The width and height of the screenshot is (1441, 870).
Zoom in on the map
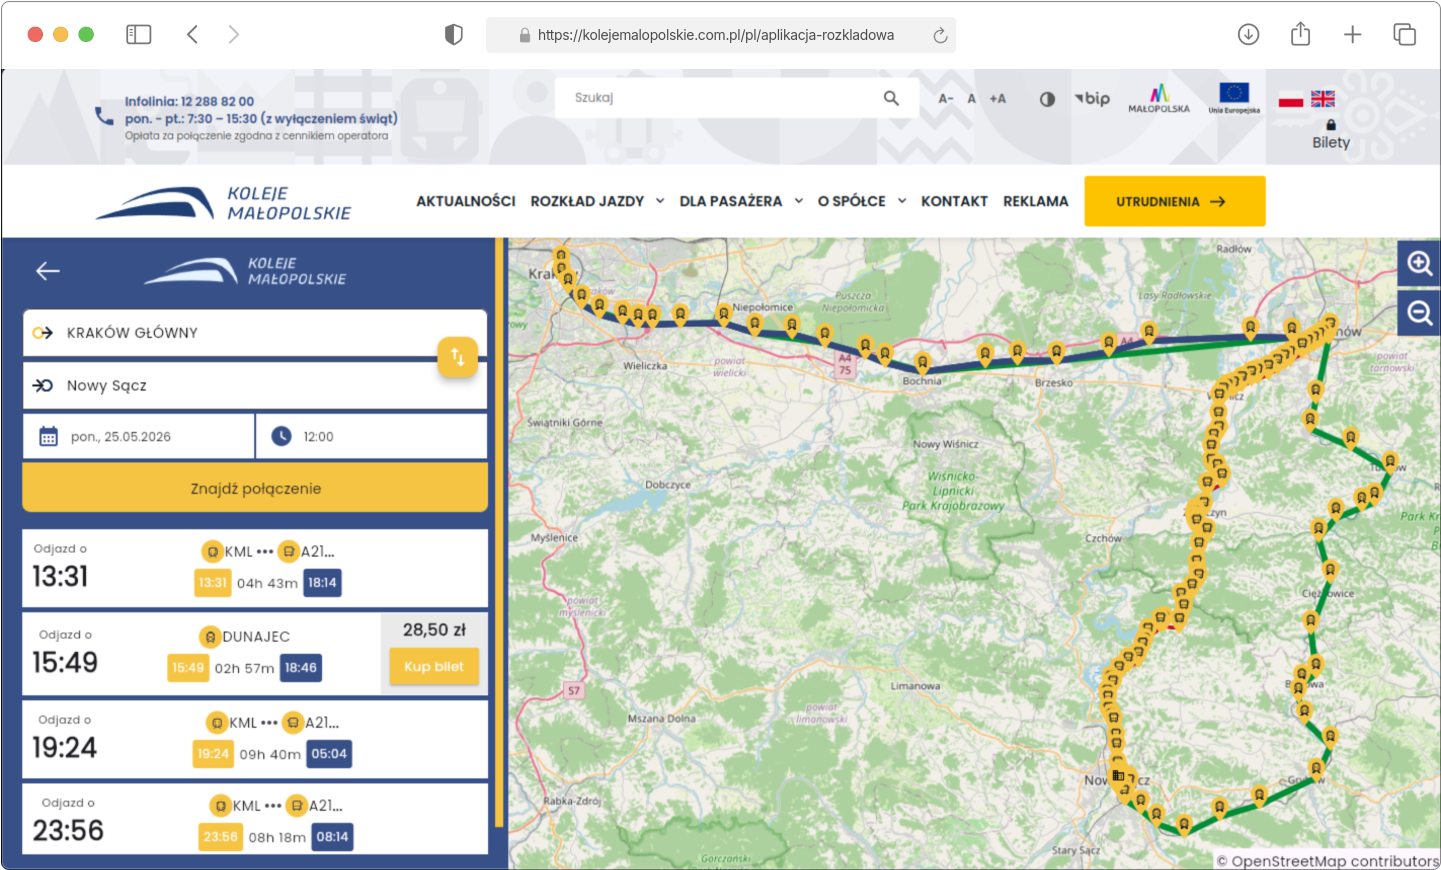pos(1419,263)
